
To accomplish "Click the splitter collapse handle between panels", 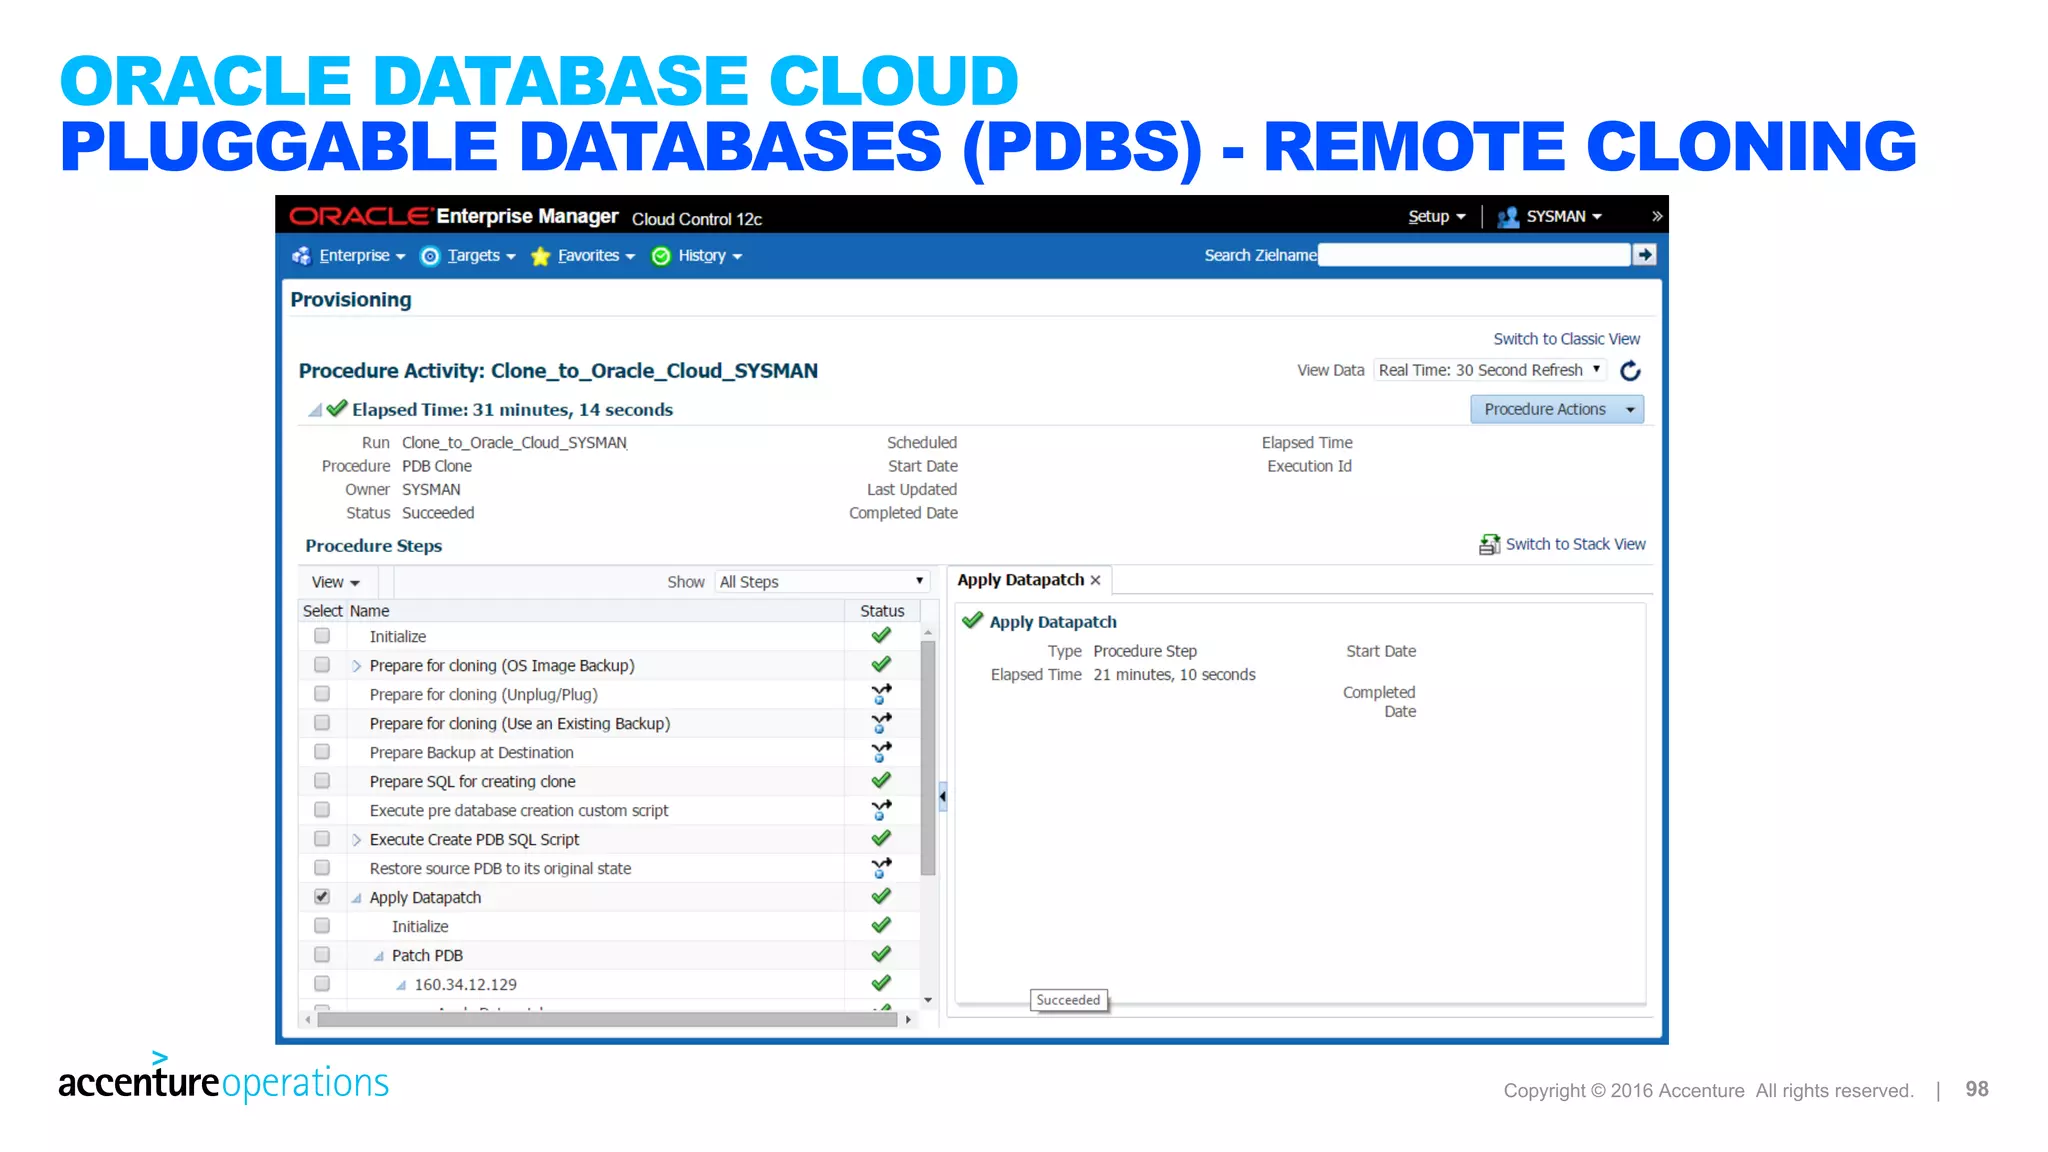I will (x=942, y=797).
